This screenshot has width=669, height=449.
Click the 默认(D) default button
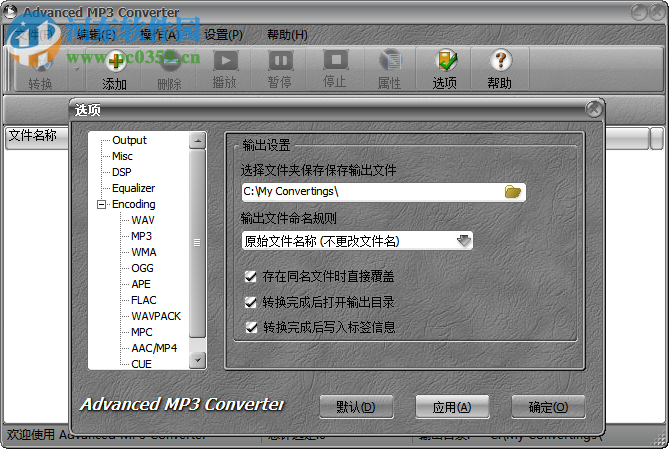[x=356, y=407]
